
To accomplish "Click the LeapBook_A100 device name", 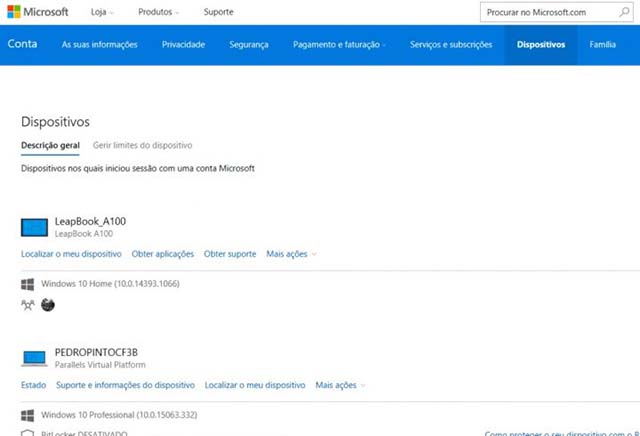I will click(90, 222).
